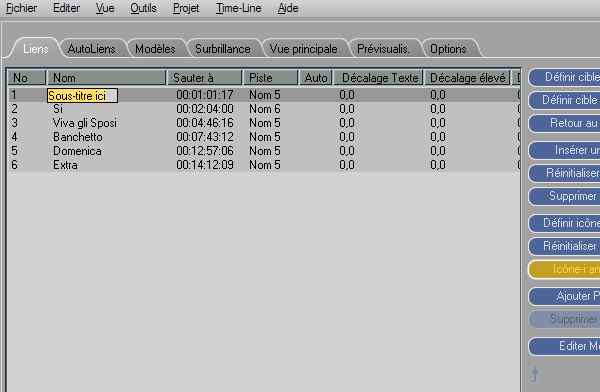Click the Définir icône button

point(564,223)
